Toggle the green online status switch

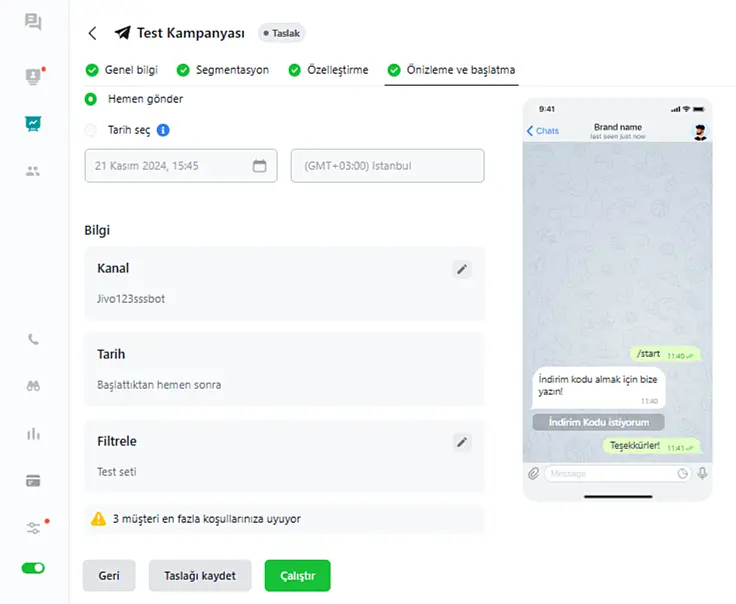[x=33, y=568]
